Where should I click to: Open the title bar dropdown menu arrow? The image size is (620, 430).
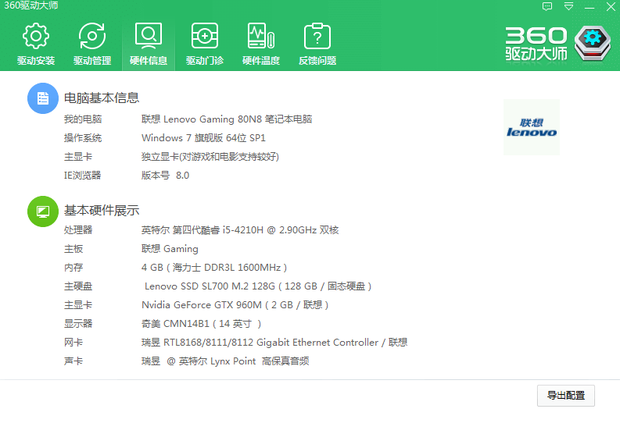click(569, 6)
